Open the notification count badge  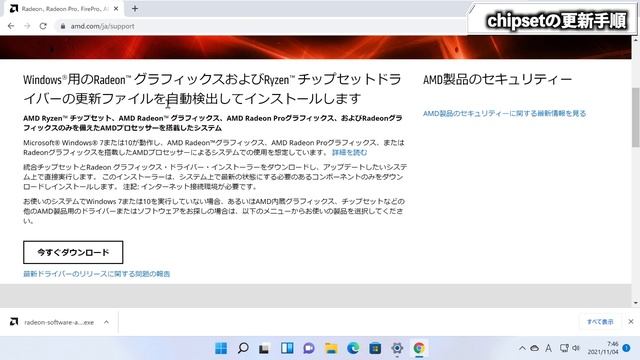(x=627, y=348)
